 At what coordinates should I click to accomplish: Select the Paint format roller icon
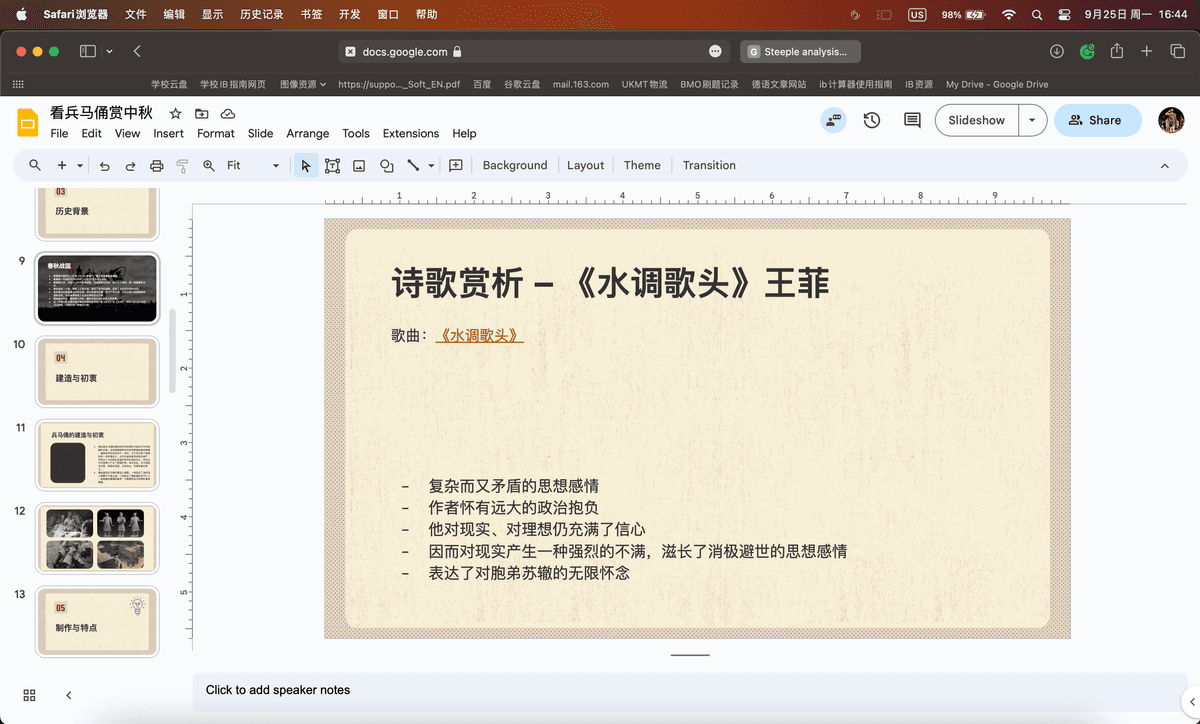pyautogui.click(x=182, y=166)
